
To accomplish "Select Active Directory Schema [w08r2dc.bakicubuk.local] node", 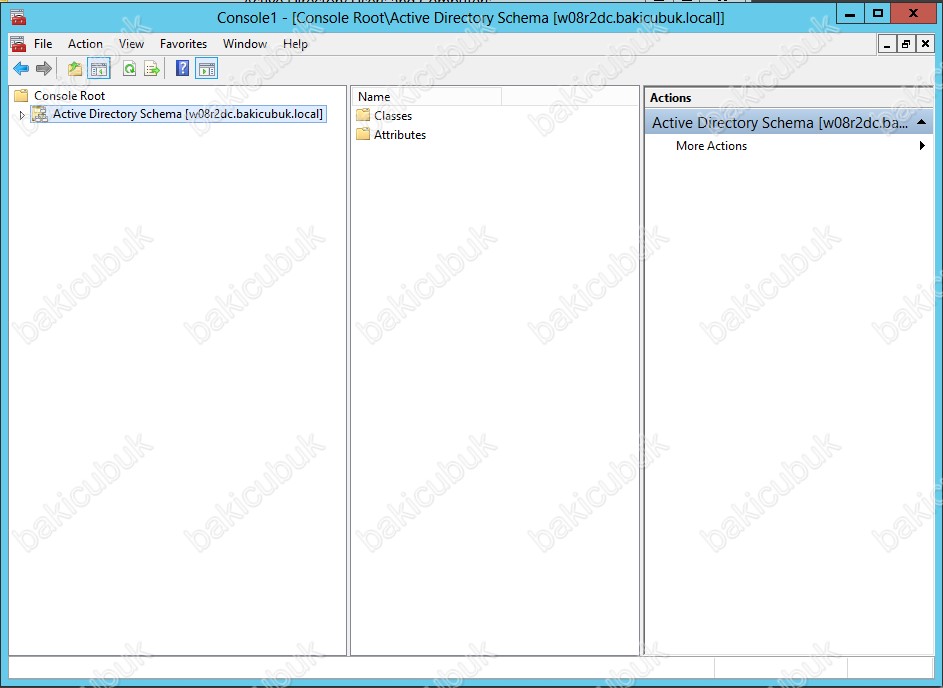I will (x=188, y=114).
